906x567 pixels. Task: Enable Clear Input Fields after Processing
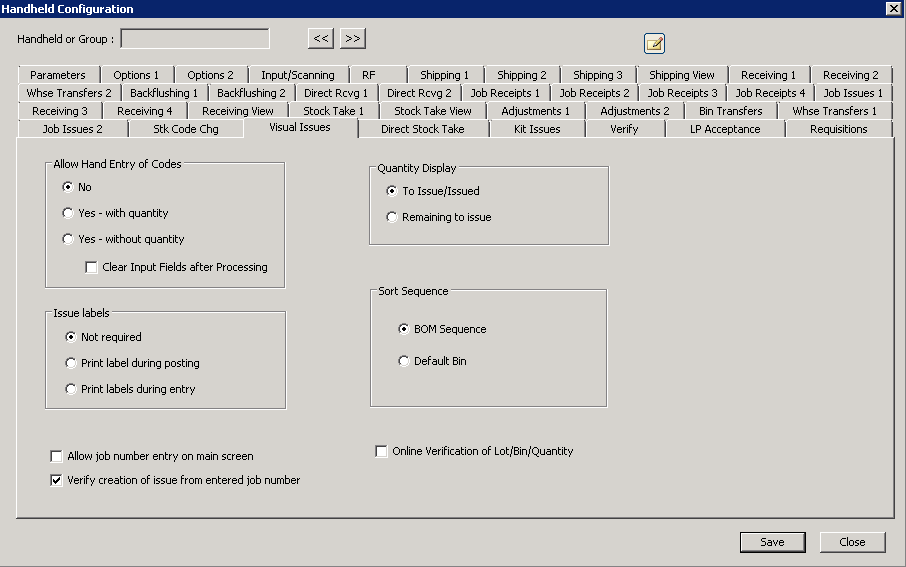tap(92, 268)
